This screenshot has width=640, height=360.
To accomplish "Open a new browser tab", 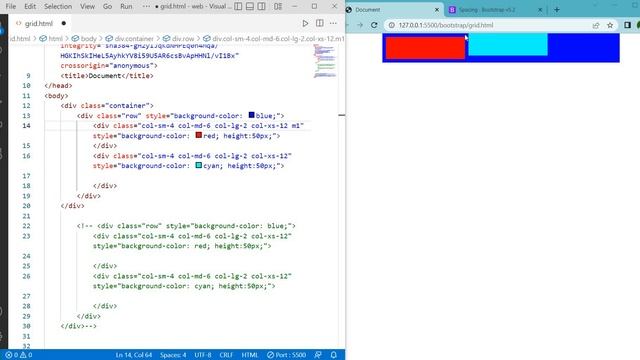I will 557,9.
